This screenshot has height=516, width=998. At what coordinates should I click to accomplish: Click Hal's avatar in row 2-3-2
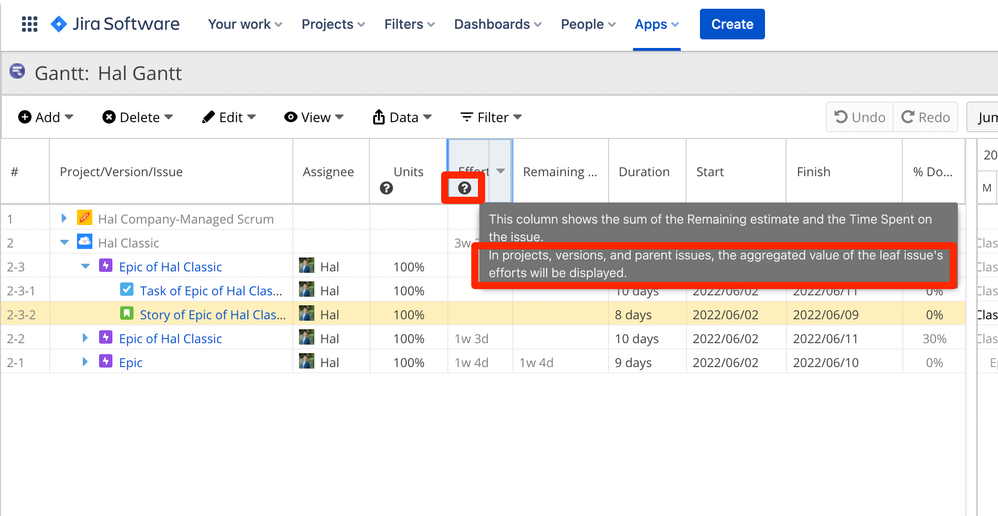[x=306, y=314]
